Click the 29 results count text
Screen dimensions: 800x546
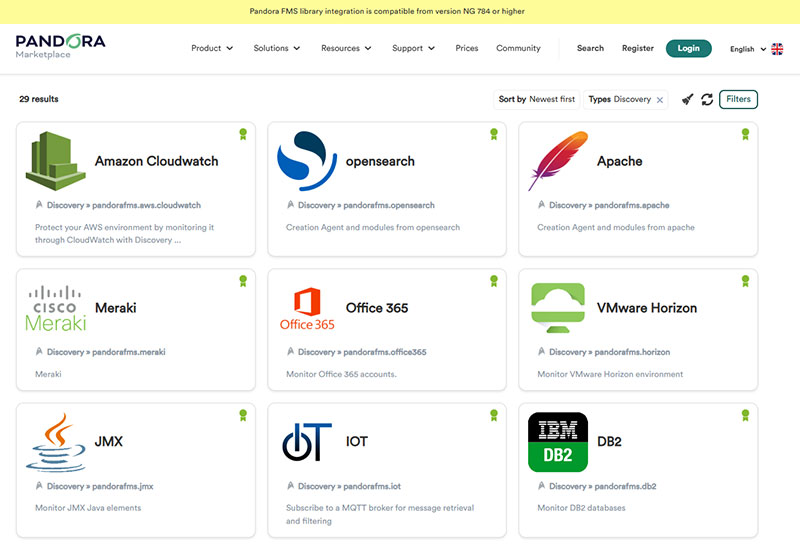click(x=39, y=99)
